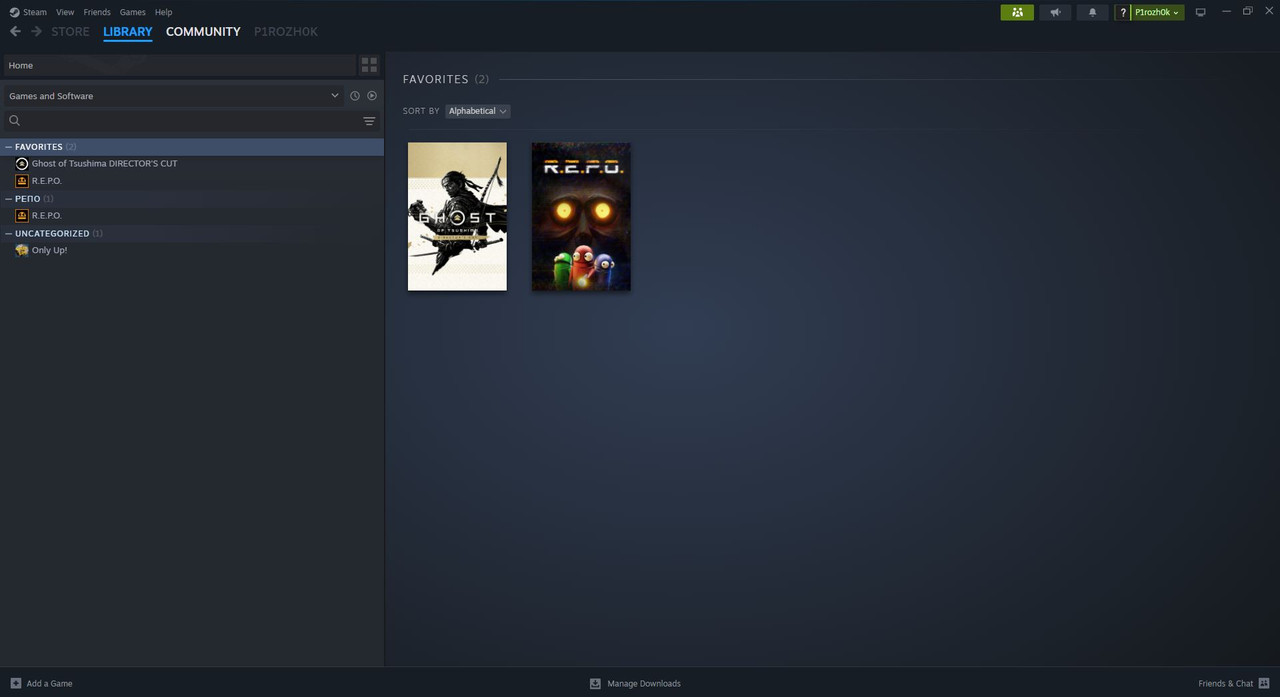The image size is (1280, 697).
Task: Click R.E.P.O. icon under РЕПО category
Action: pos(22,215)
